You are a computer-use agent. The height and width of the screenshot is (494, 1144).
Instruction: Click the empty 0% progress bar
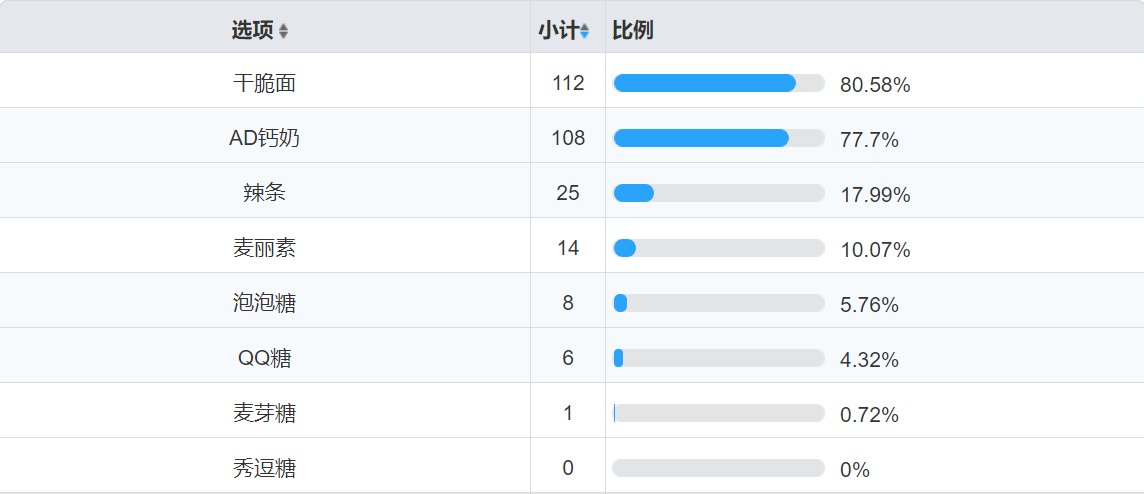pos(718,468)
